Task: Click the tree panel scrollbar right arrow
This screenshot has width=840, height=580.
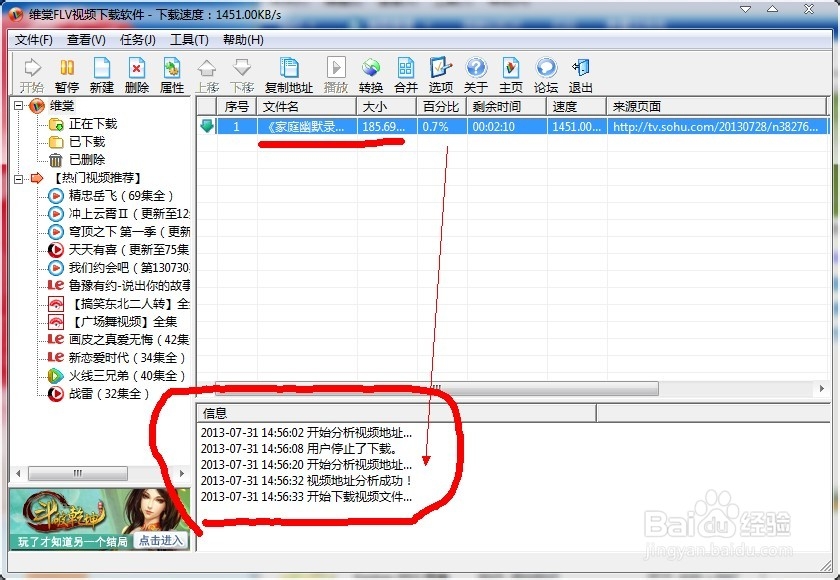Action: point(182,473)
